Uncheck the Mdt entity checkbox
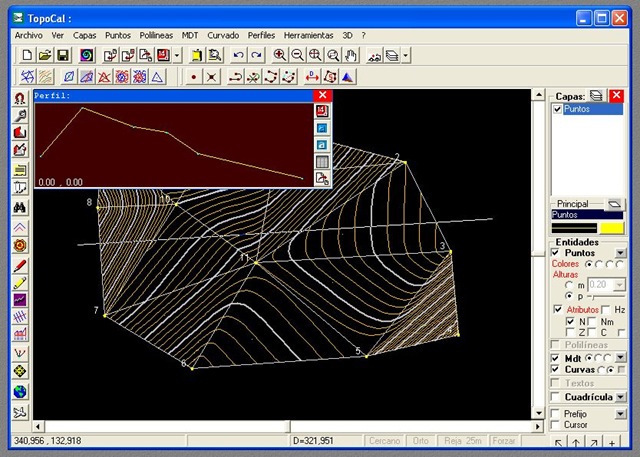 click(557, 356)
